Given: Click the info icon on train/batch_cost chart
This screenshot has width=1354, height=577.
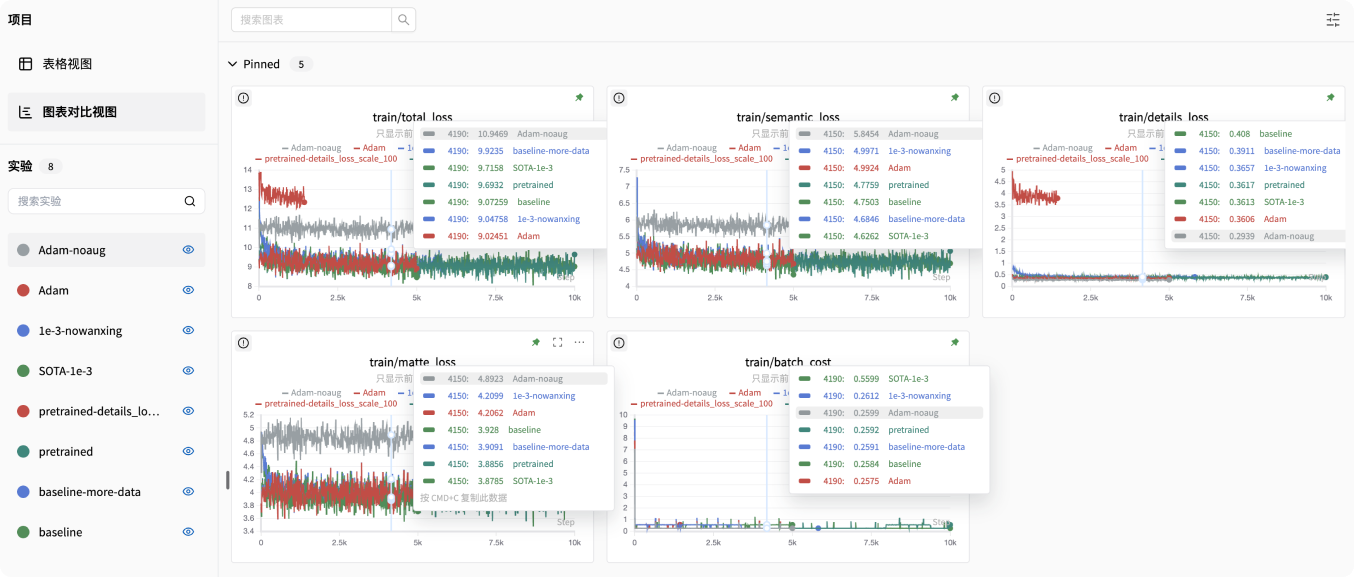Looking at the screenshot, I should click(619, 343).
